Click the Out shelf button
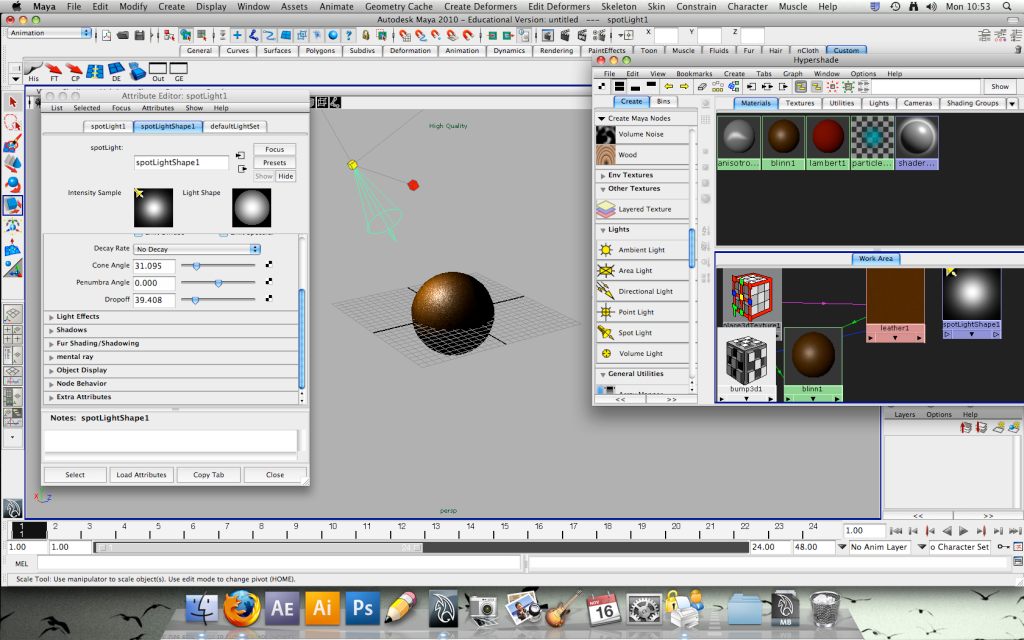Image resolution: width=1024 pixels, height=640 pixels. [x=158, y=71]
